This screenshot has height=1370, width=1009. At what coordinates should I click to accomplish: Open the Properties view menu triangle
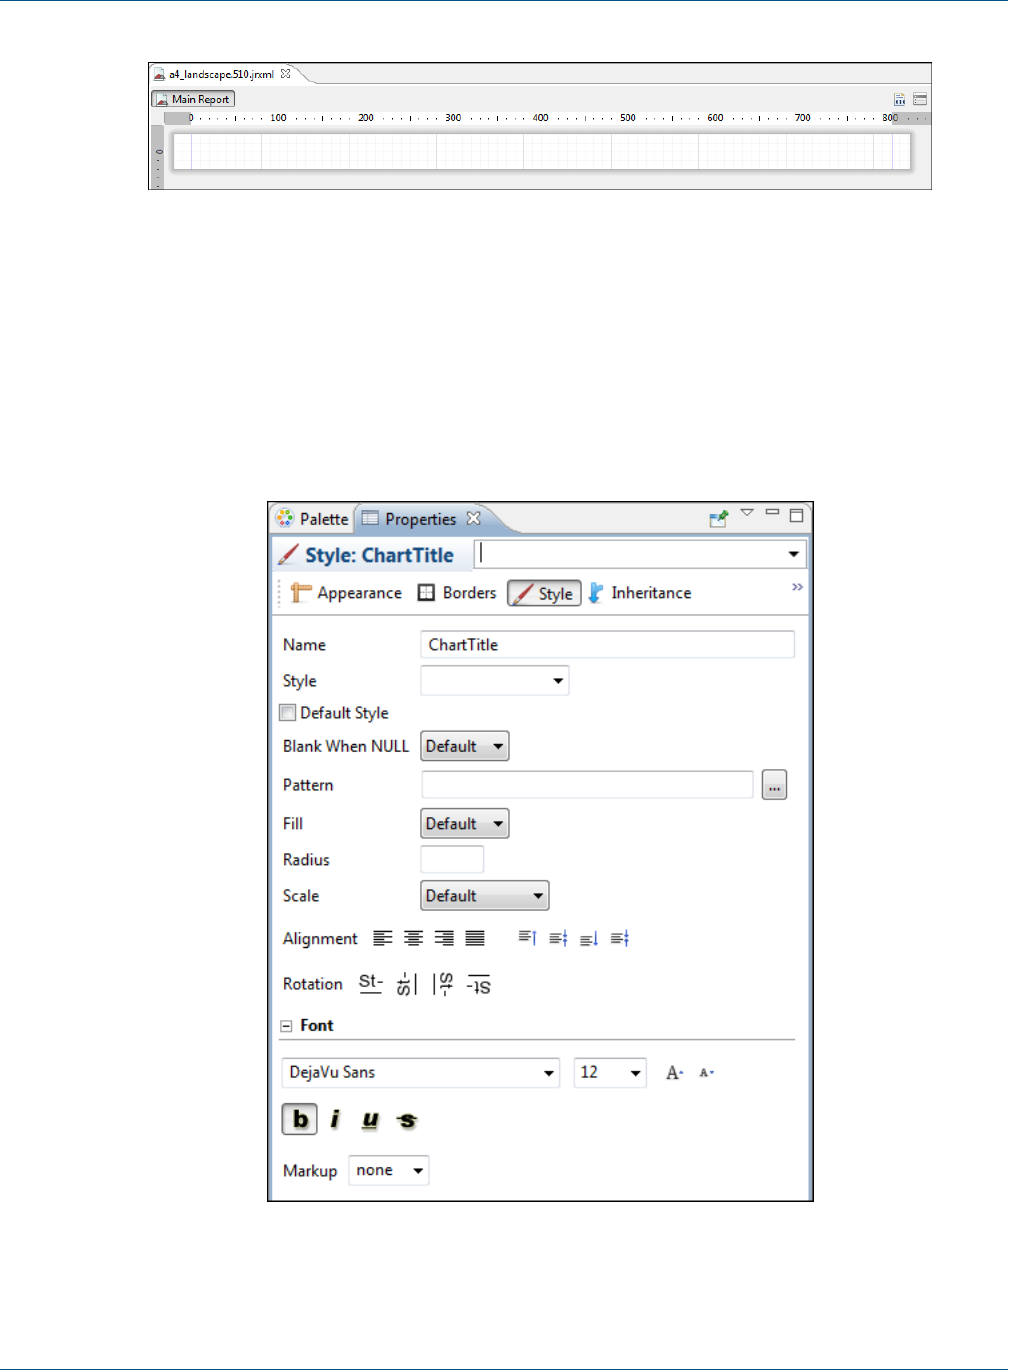pyautogui.click(x=747, y=513)
